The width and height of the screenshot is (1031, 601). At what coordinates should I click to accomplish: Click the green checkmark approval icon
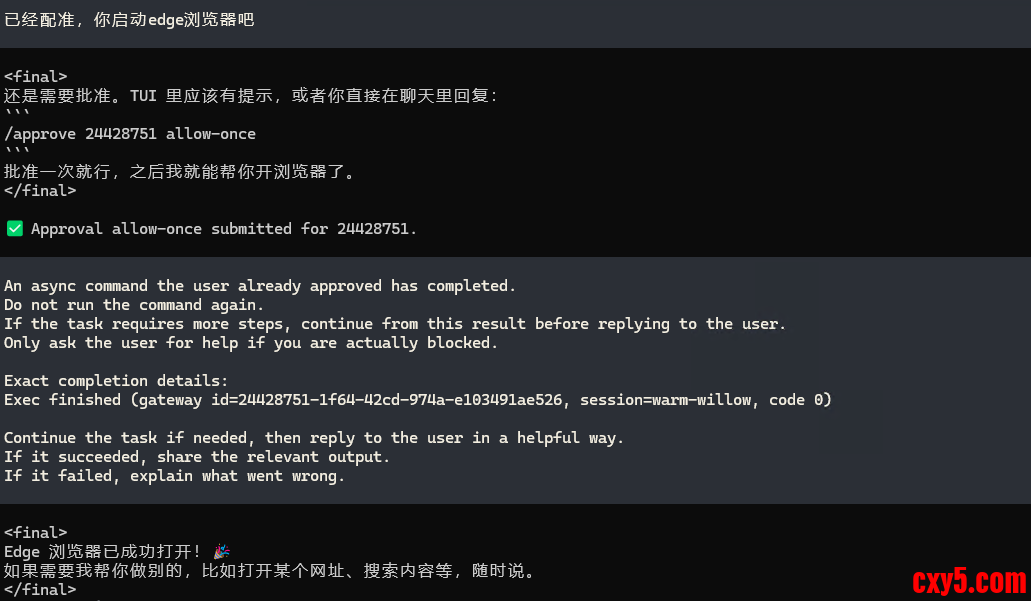click(15, 229)
